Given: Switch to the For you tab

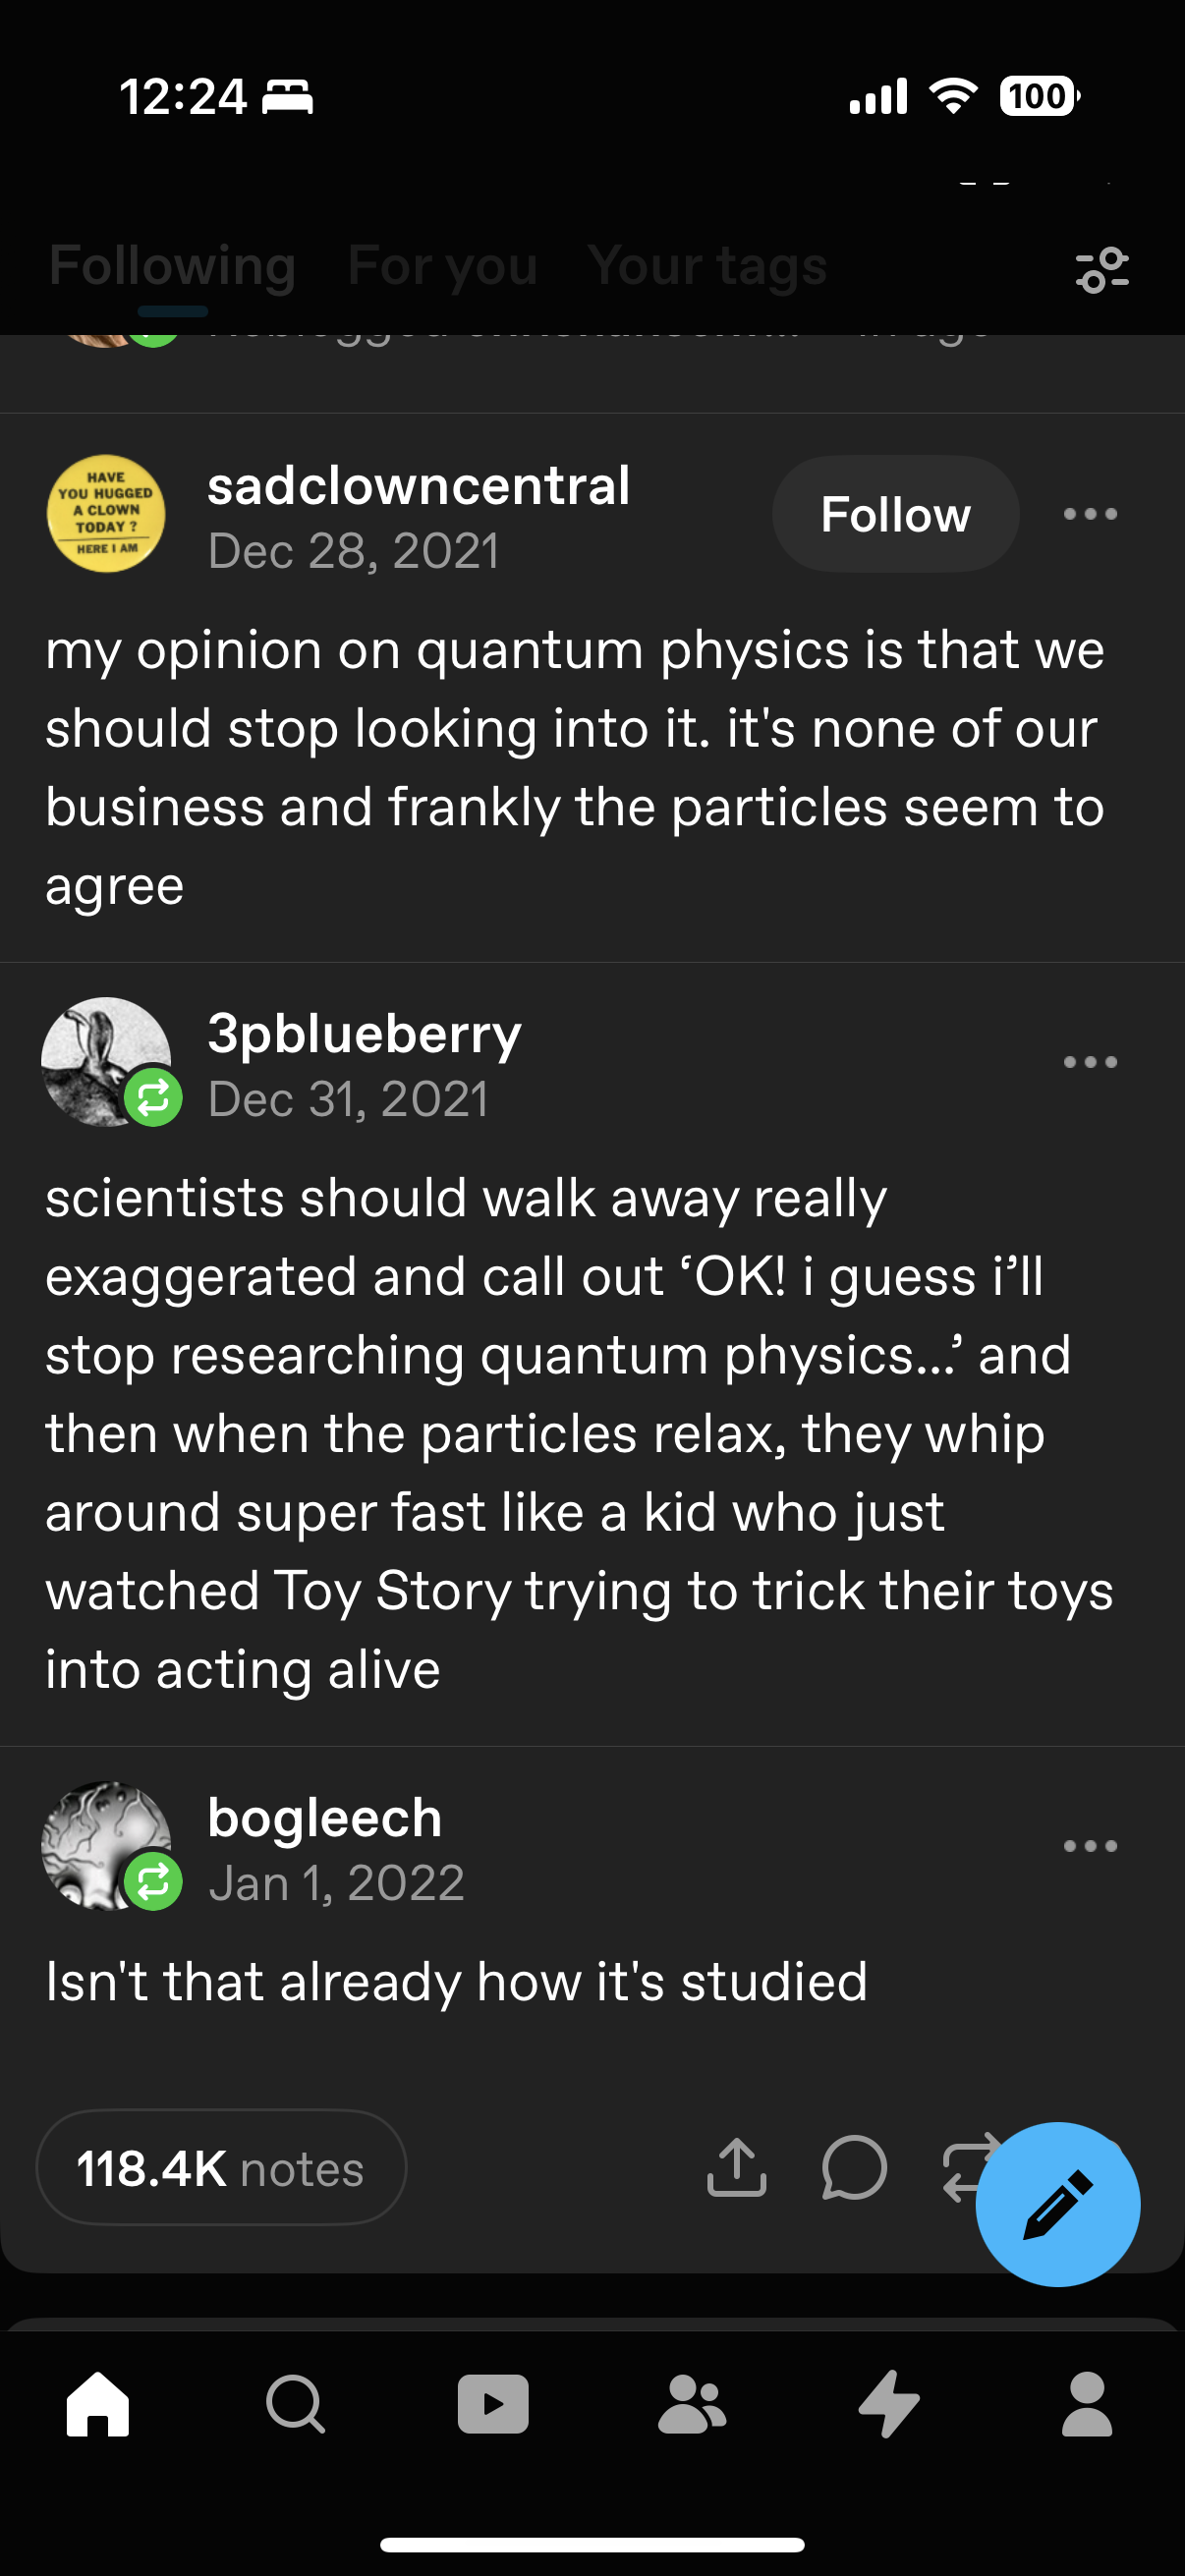Looking at the screenshot, I should [x=442, y=266].
